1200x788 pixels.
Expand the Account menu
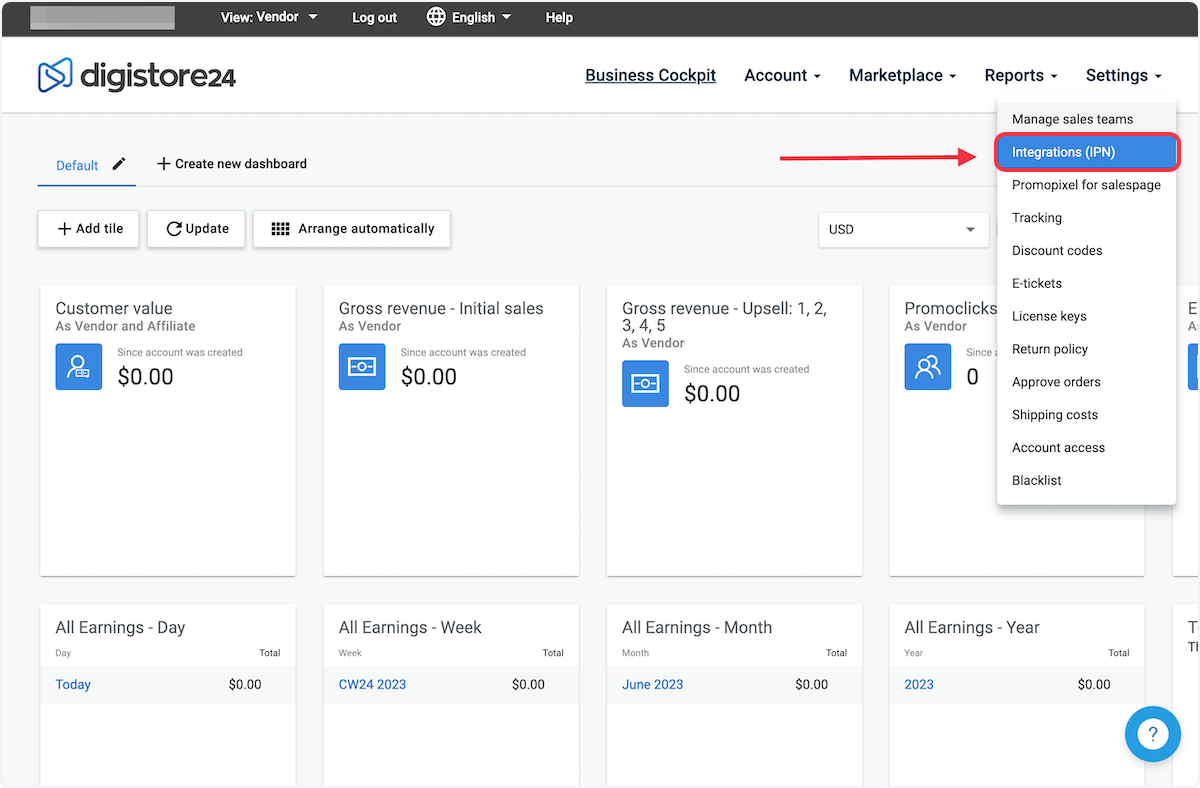click(x=782, y=75)
